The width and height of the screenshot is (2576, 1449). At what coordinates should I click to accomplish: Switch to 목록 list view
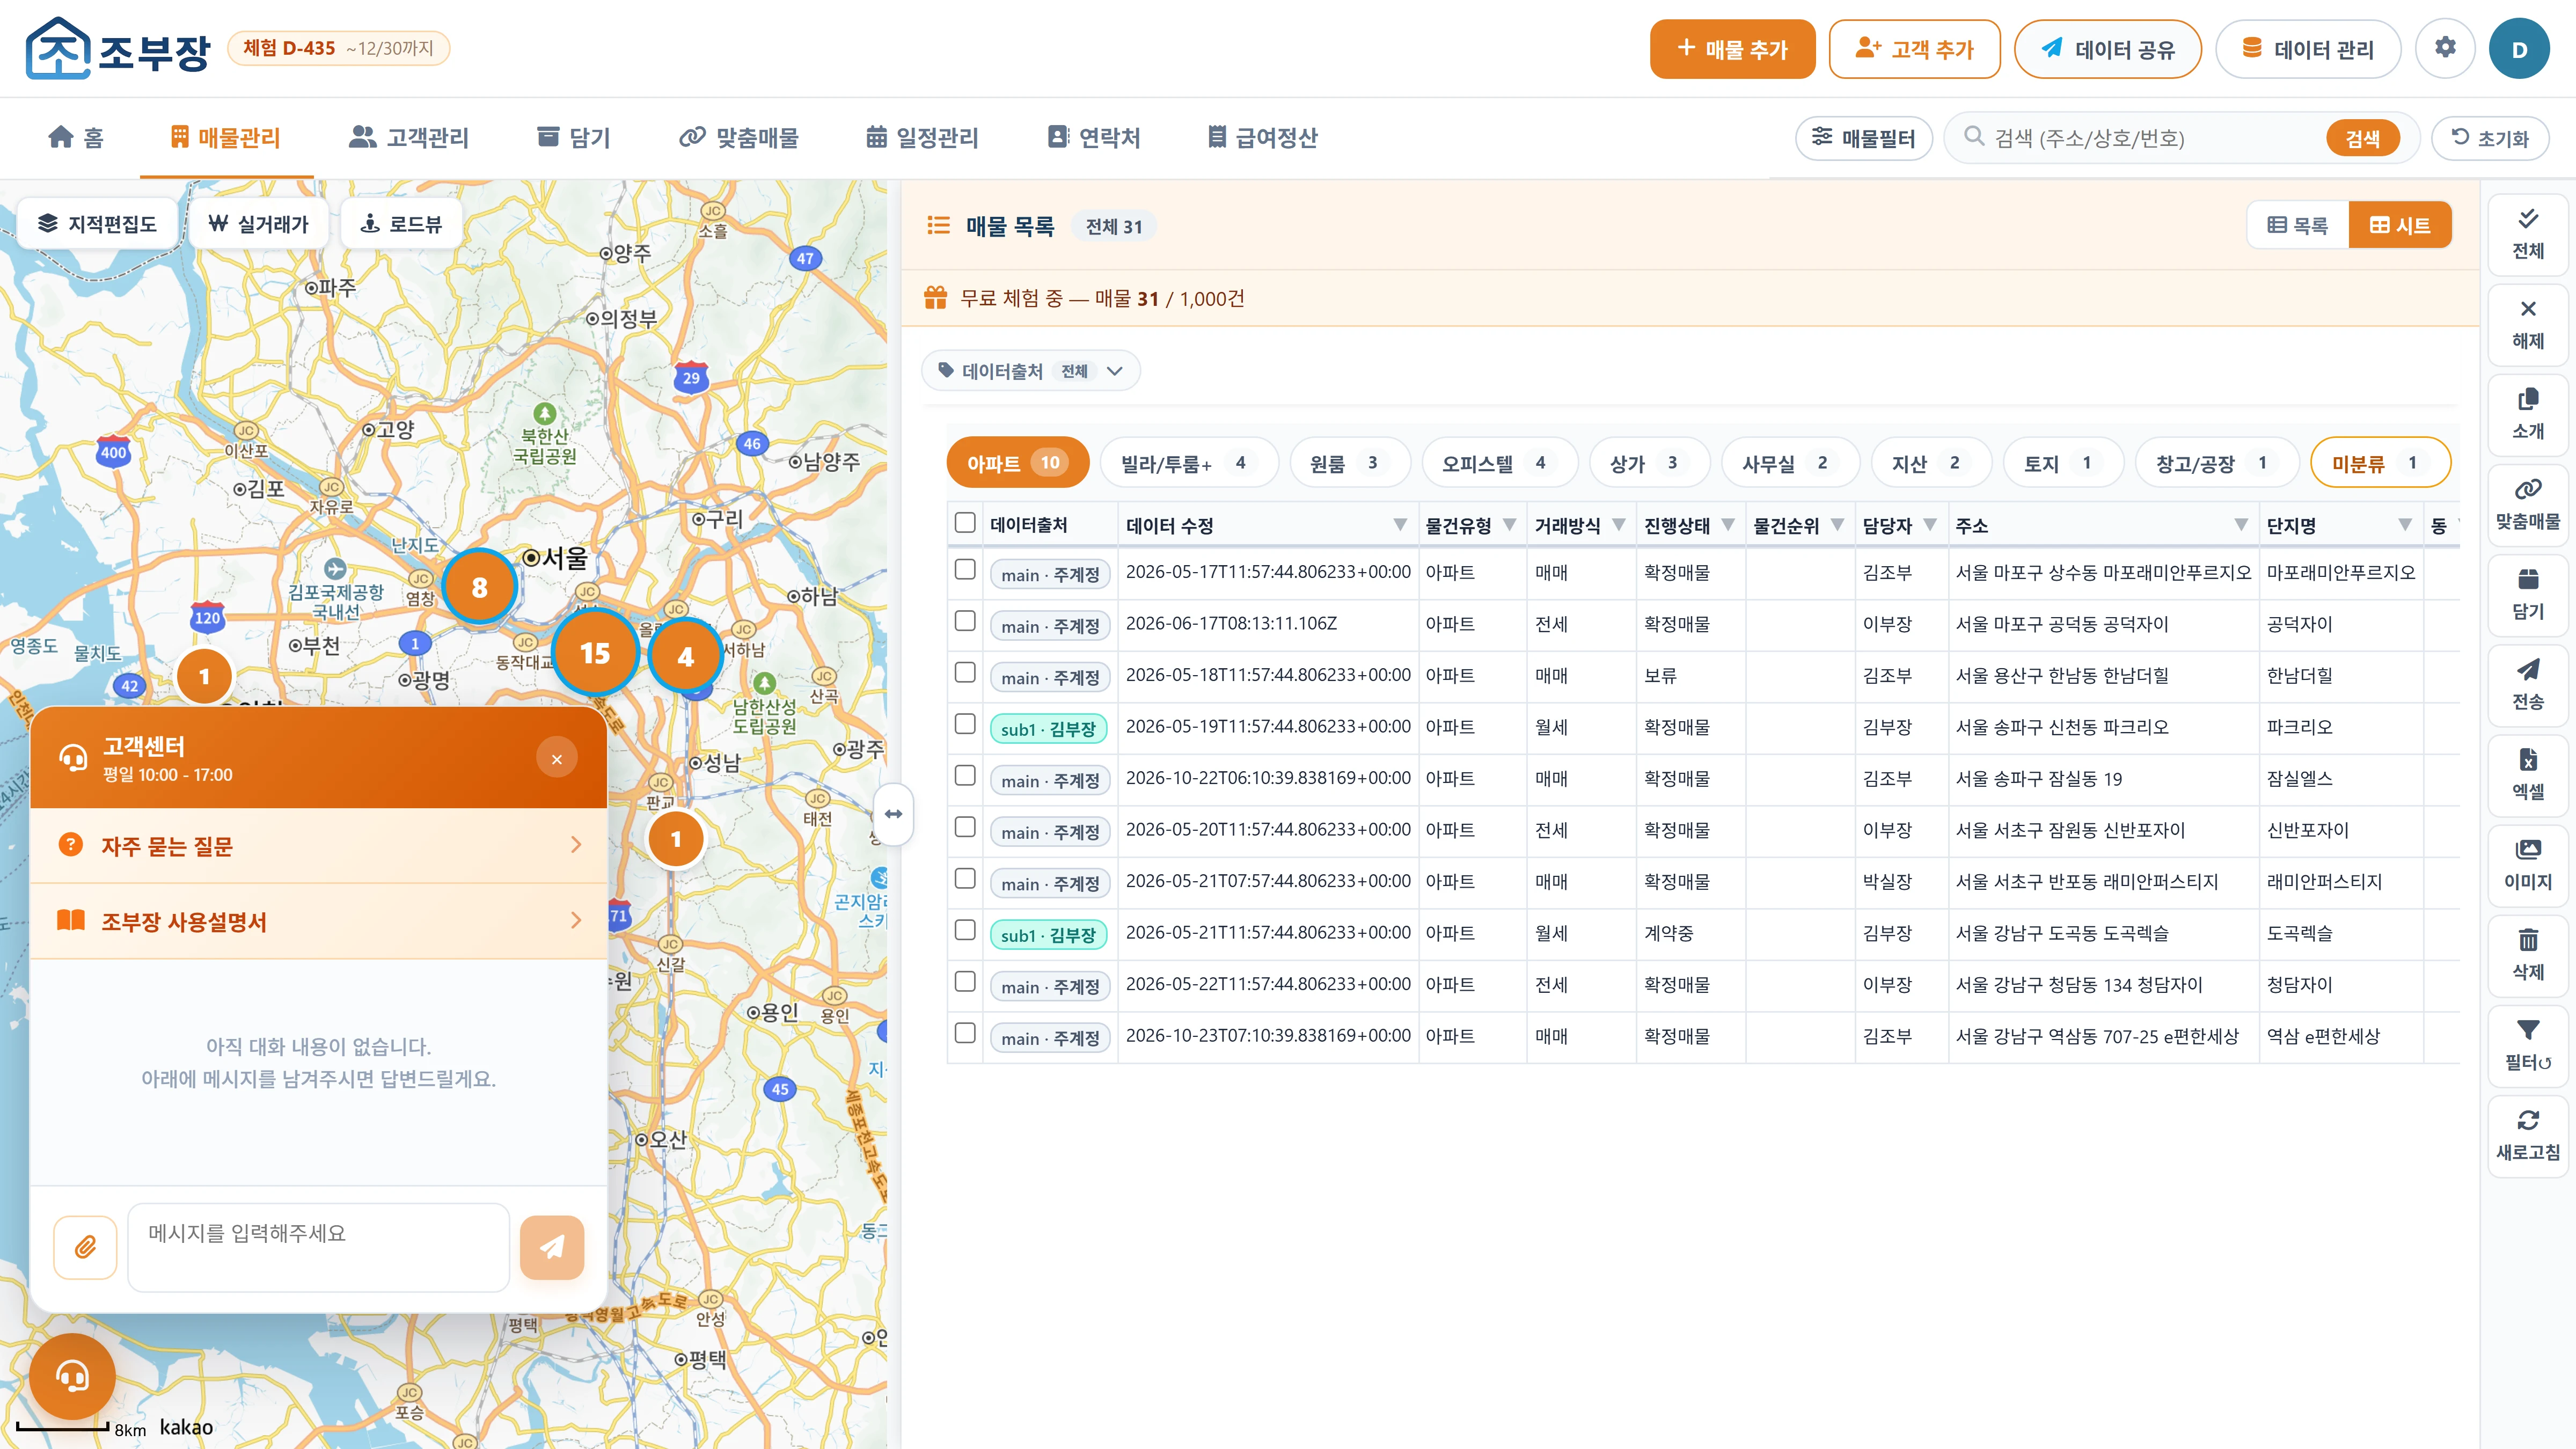pos(2297,225)
